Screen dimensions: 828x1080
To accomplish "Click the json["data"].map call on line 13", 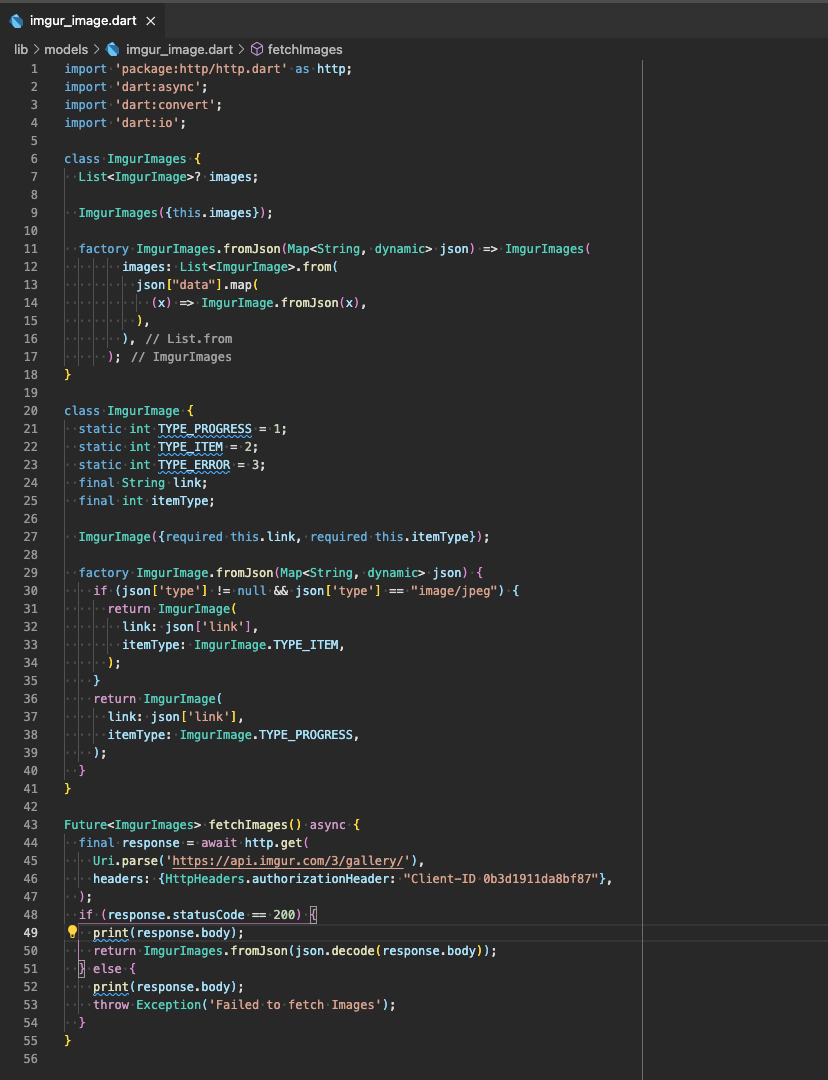I will click(x=194, y=284).
